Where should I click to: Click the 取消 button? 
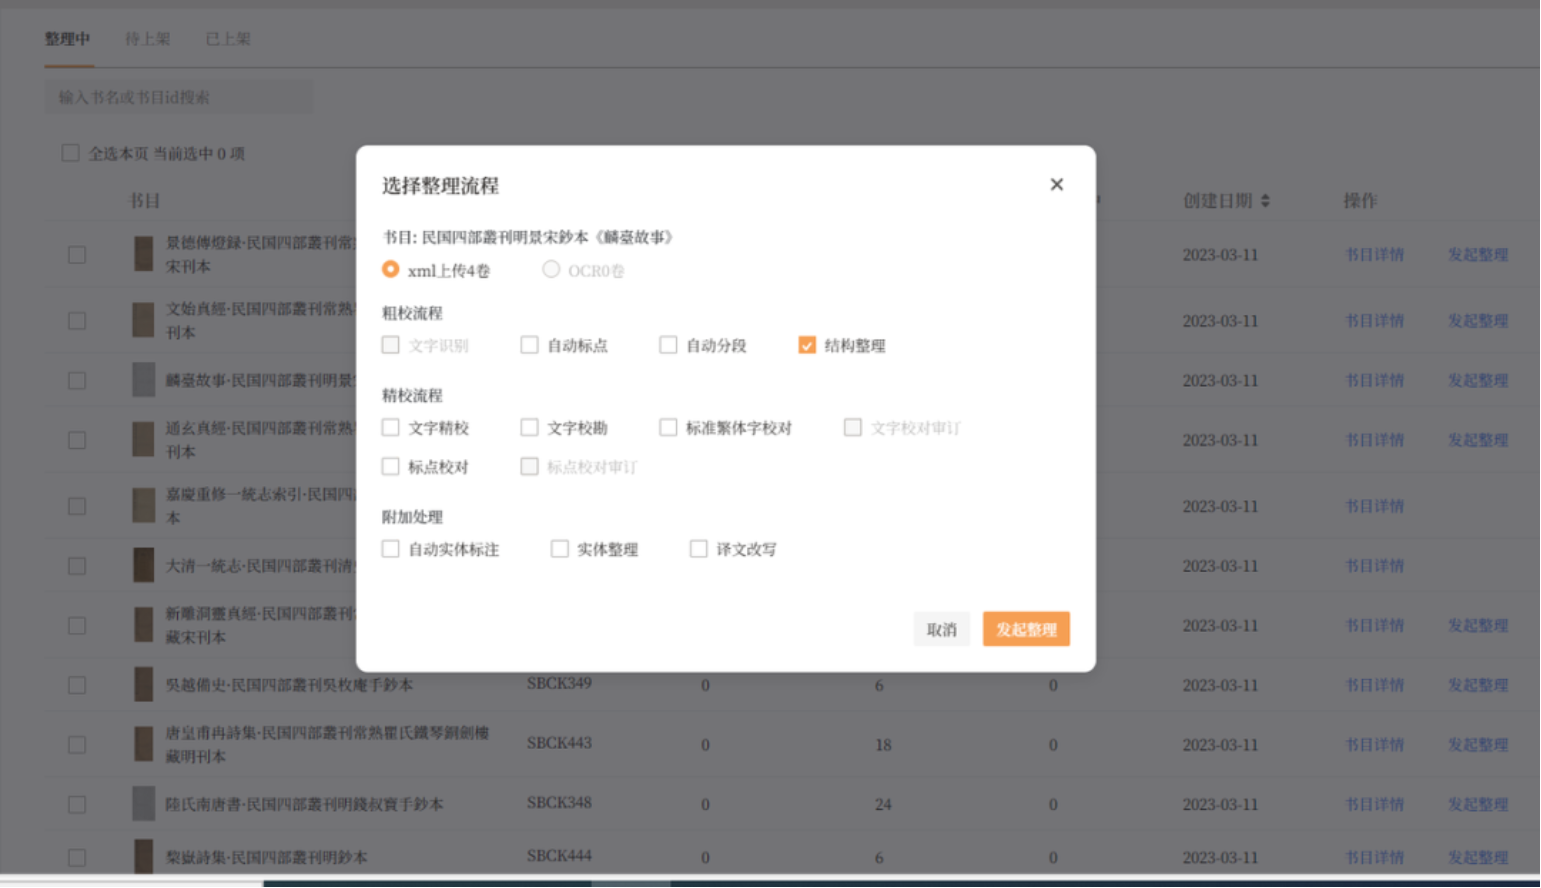(x=941, y=629)
